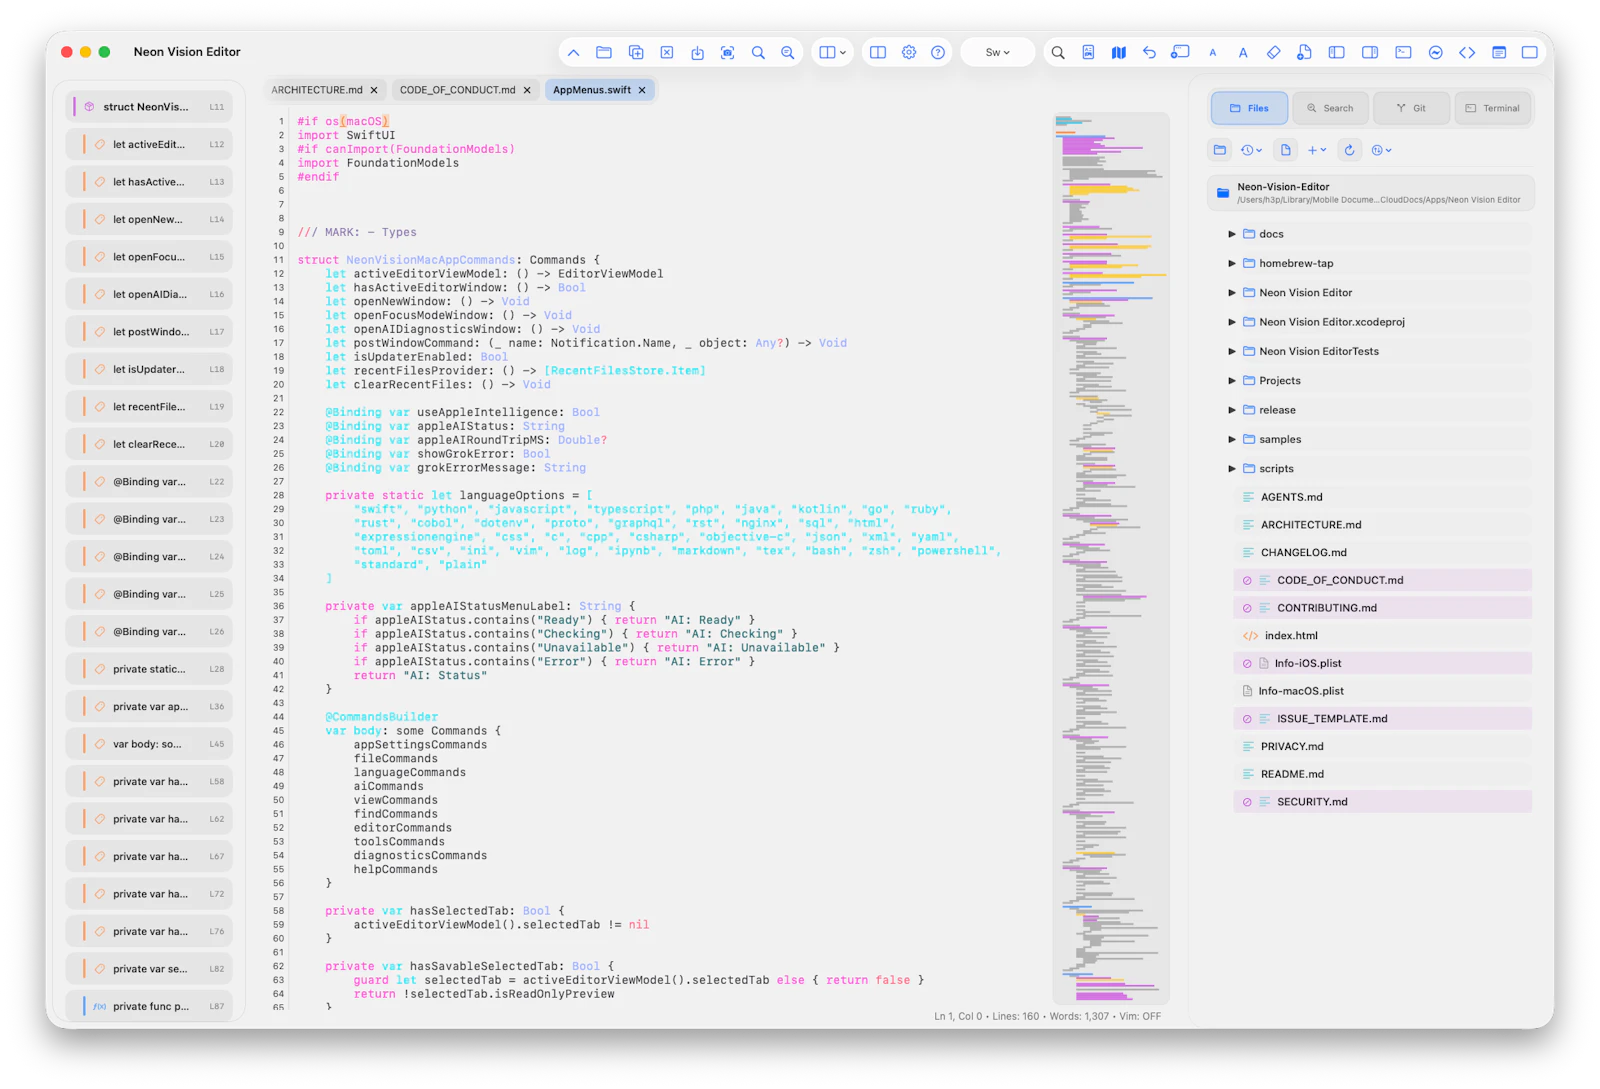The height and width of the screenshot is (1089, 1600).
Task: Open README.md in file tree
Action: pos(1382,775)
